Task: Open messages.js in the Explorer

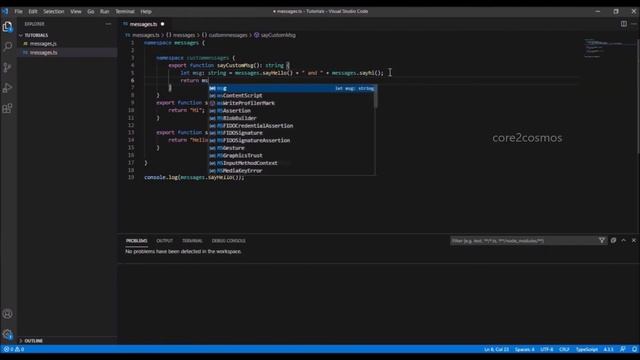Action: point(43,44)
